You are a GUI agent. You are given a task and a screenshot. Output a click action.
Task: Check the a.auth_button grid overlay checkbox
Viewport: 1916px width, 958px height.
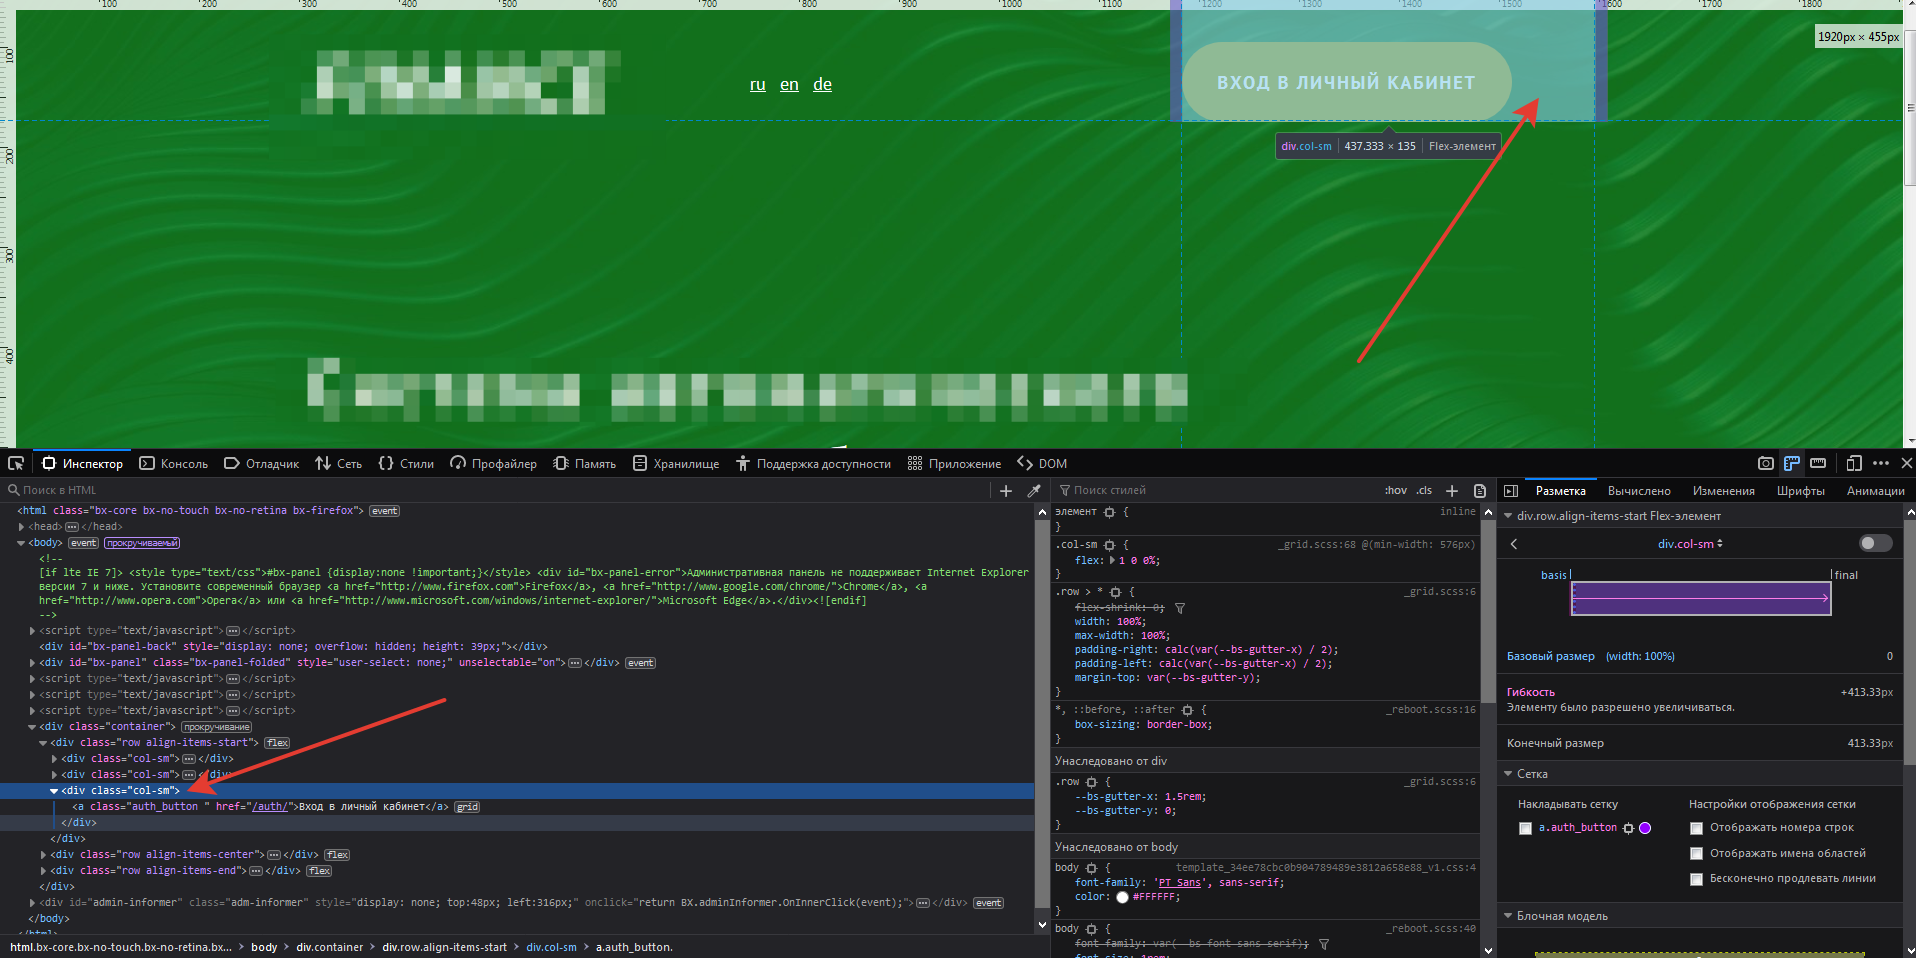click(1525, 828)
